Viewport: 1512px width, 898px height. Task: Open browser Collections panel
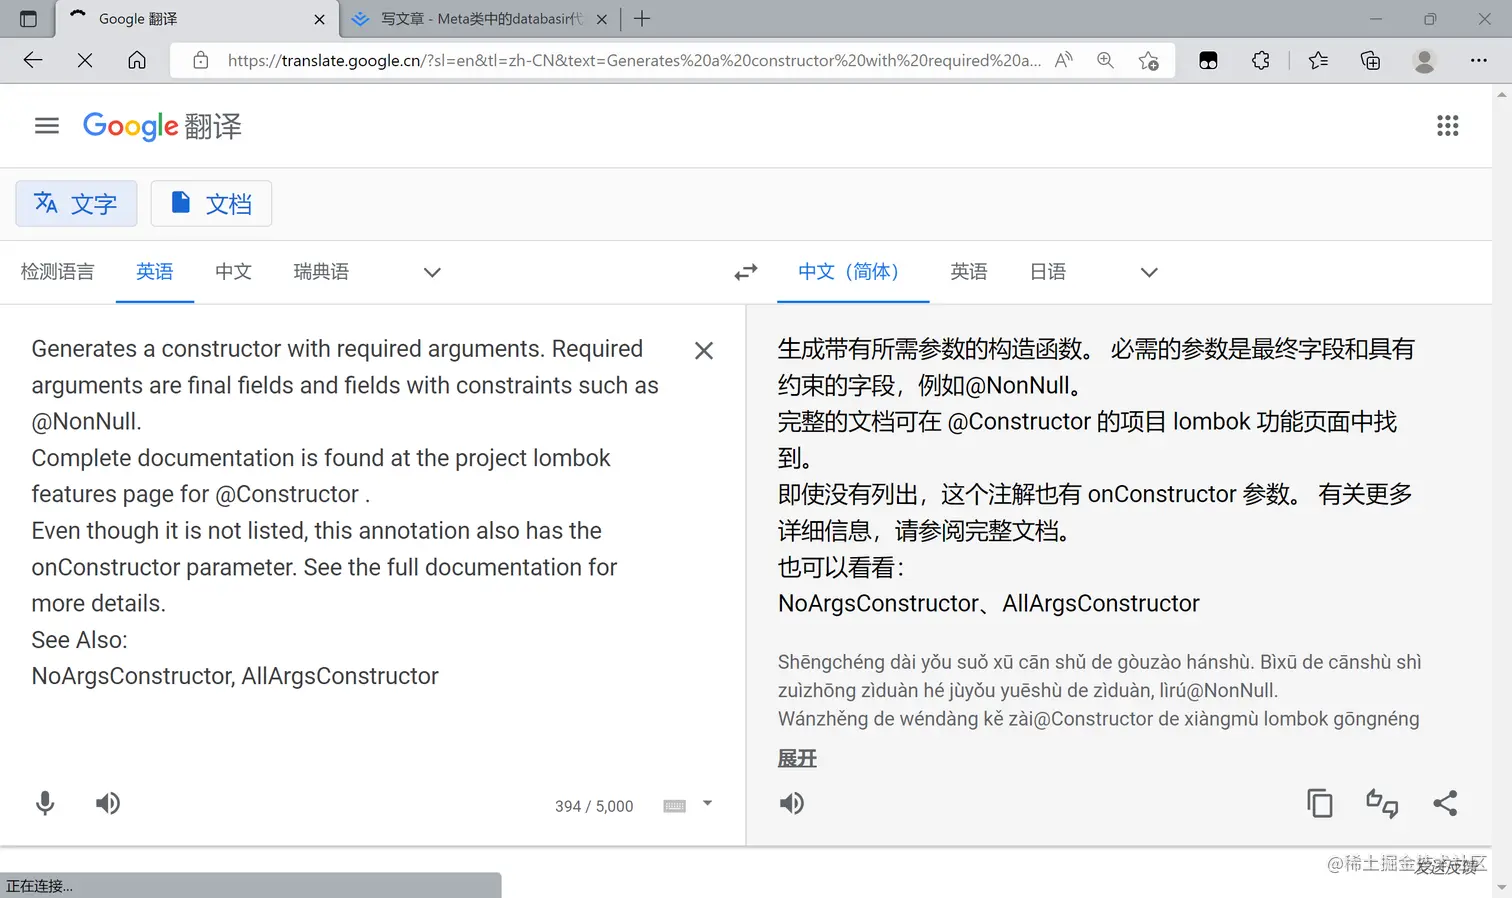(x=1371, y=60)
